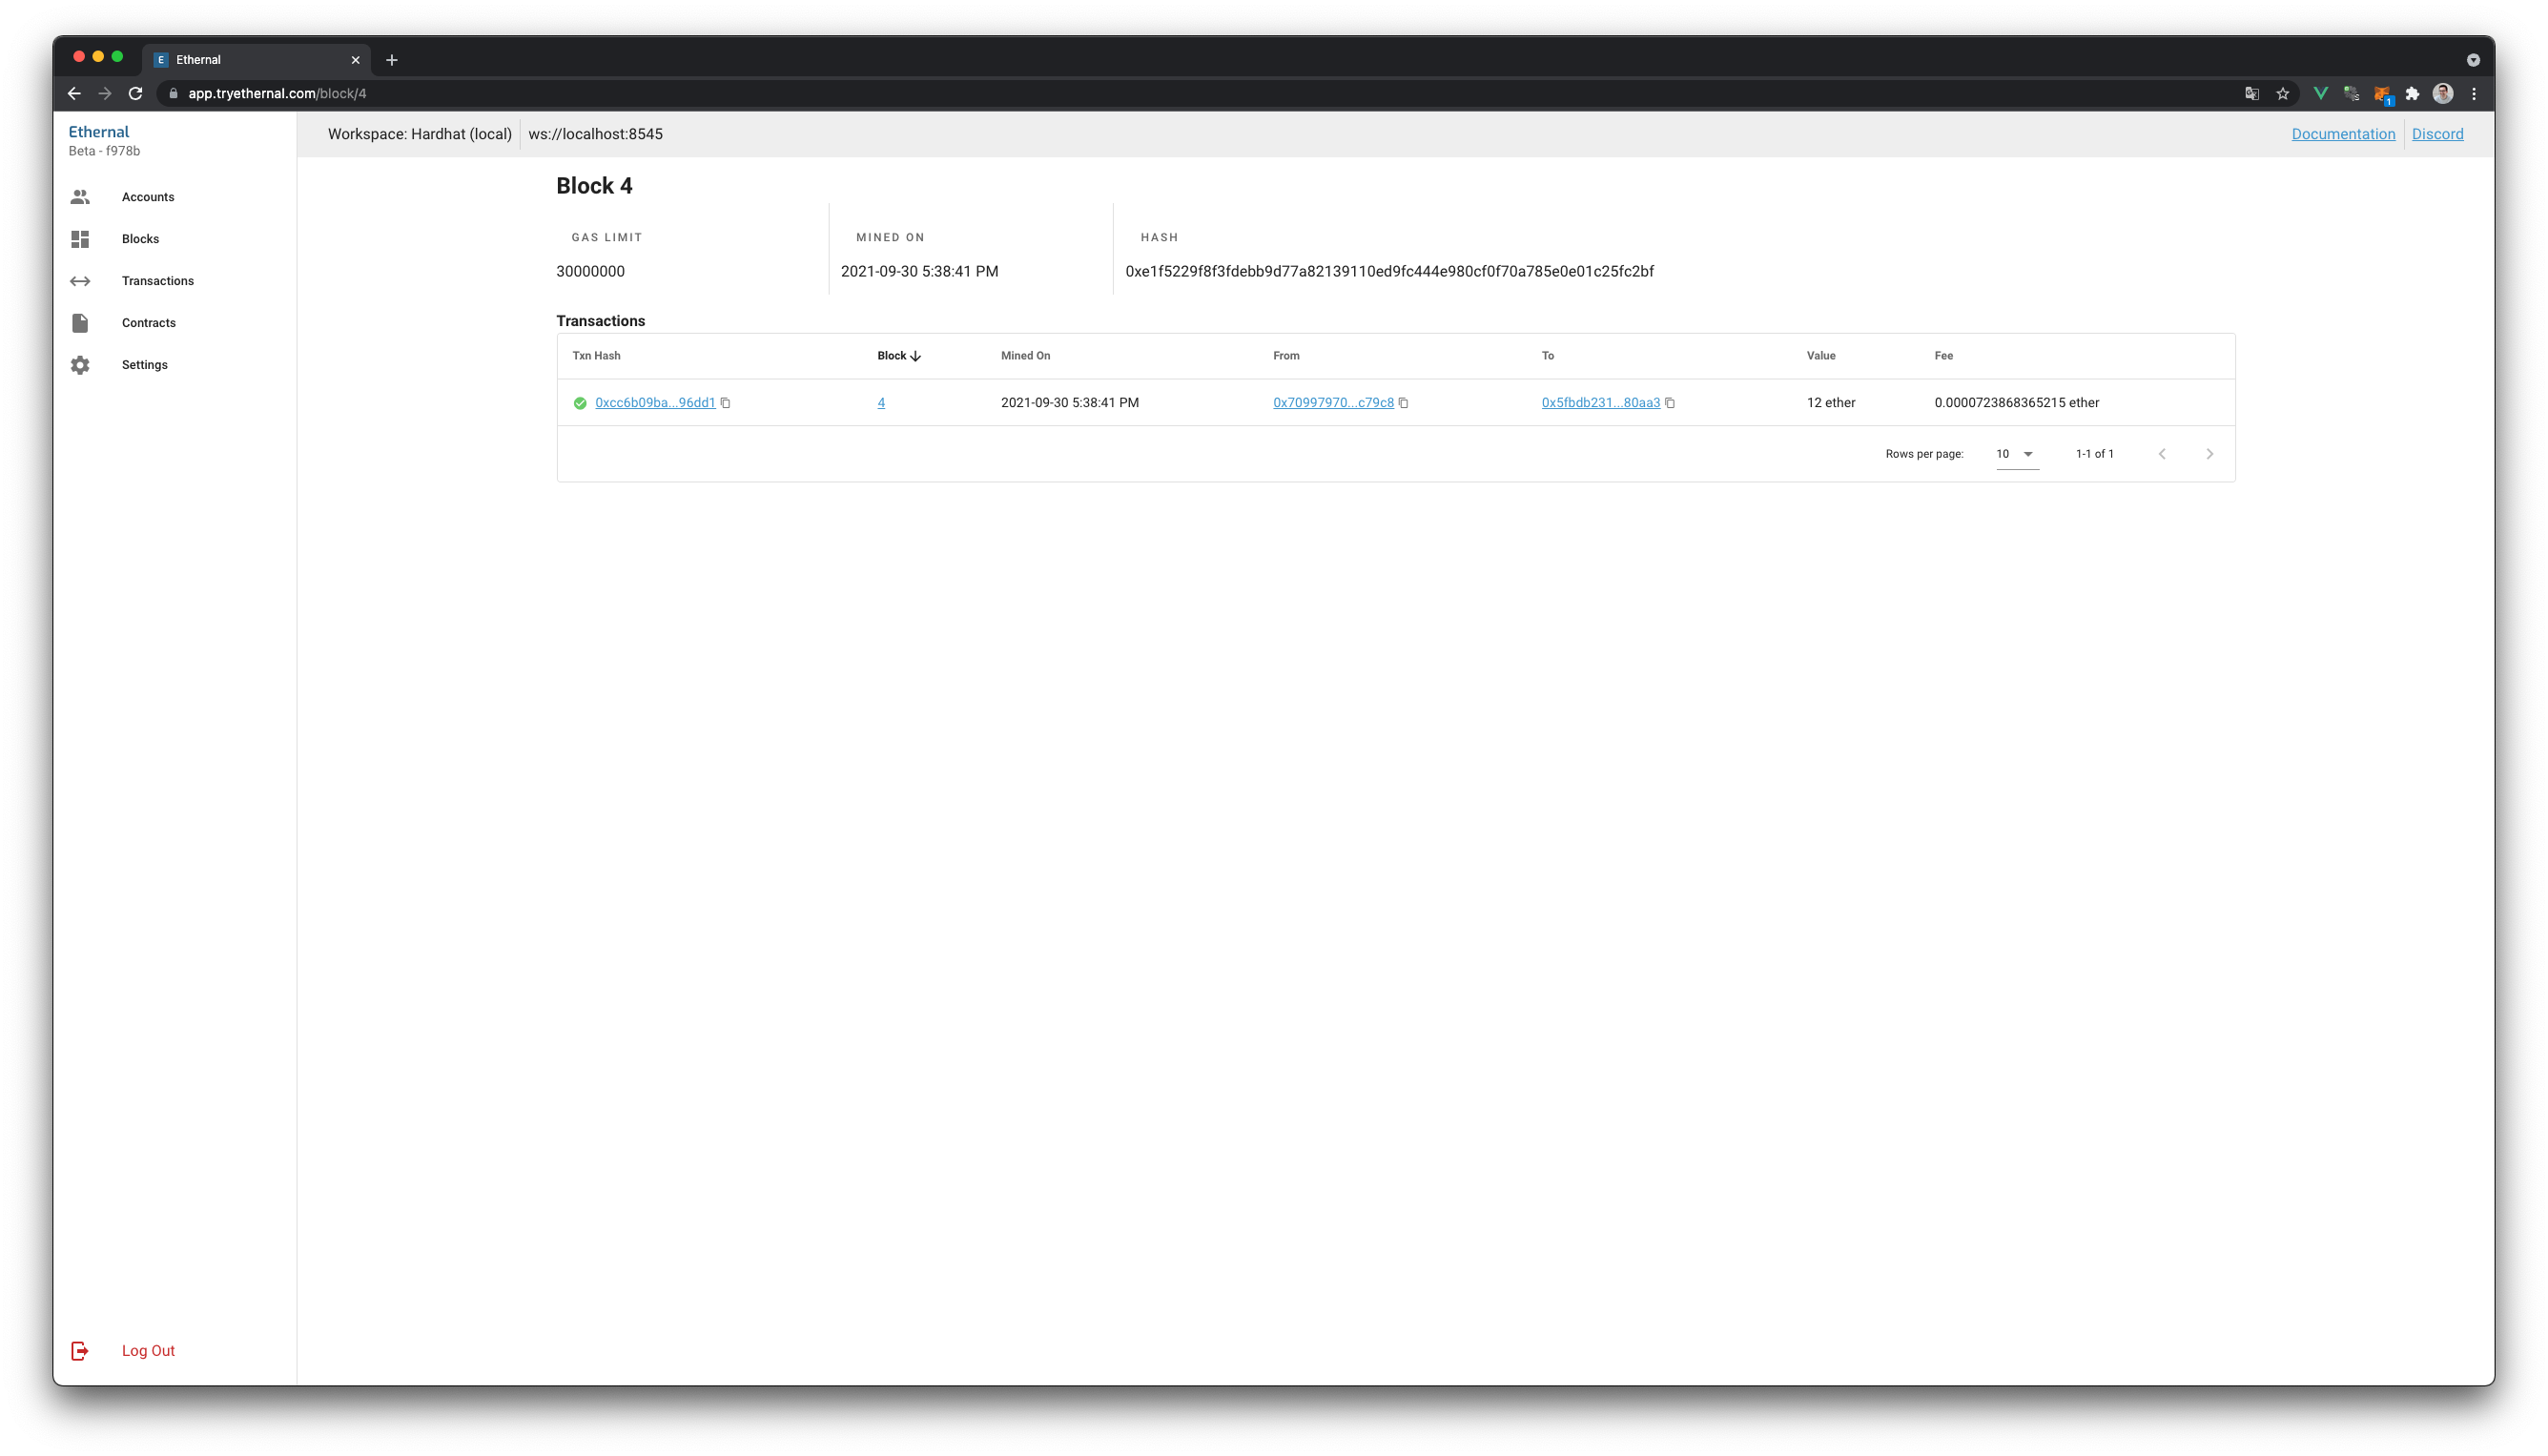
Task: Open Settings from the sidebar
Action: point(144,365)
